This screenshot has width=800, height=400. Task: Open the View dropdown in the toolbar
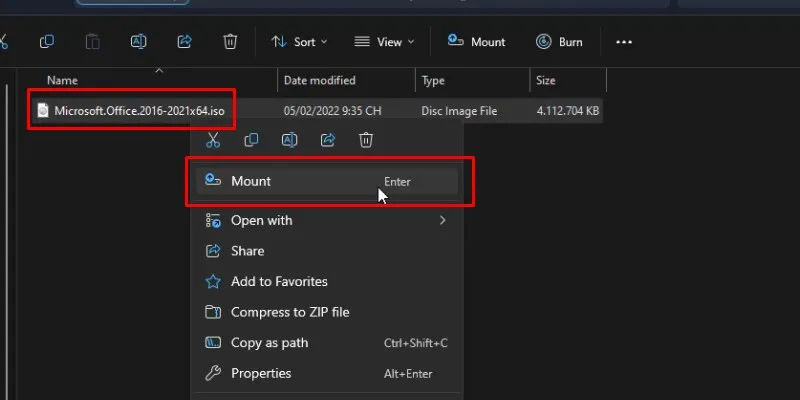tap(378, 42)
